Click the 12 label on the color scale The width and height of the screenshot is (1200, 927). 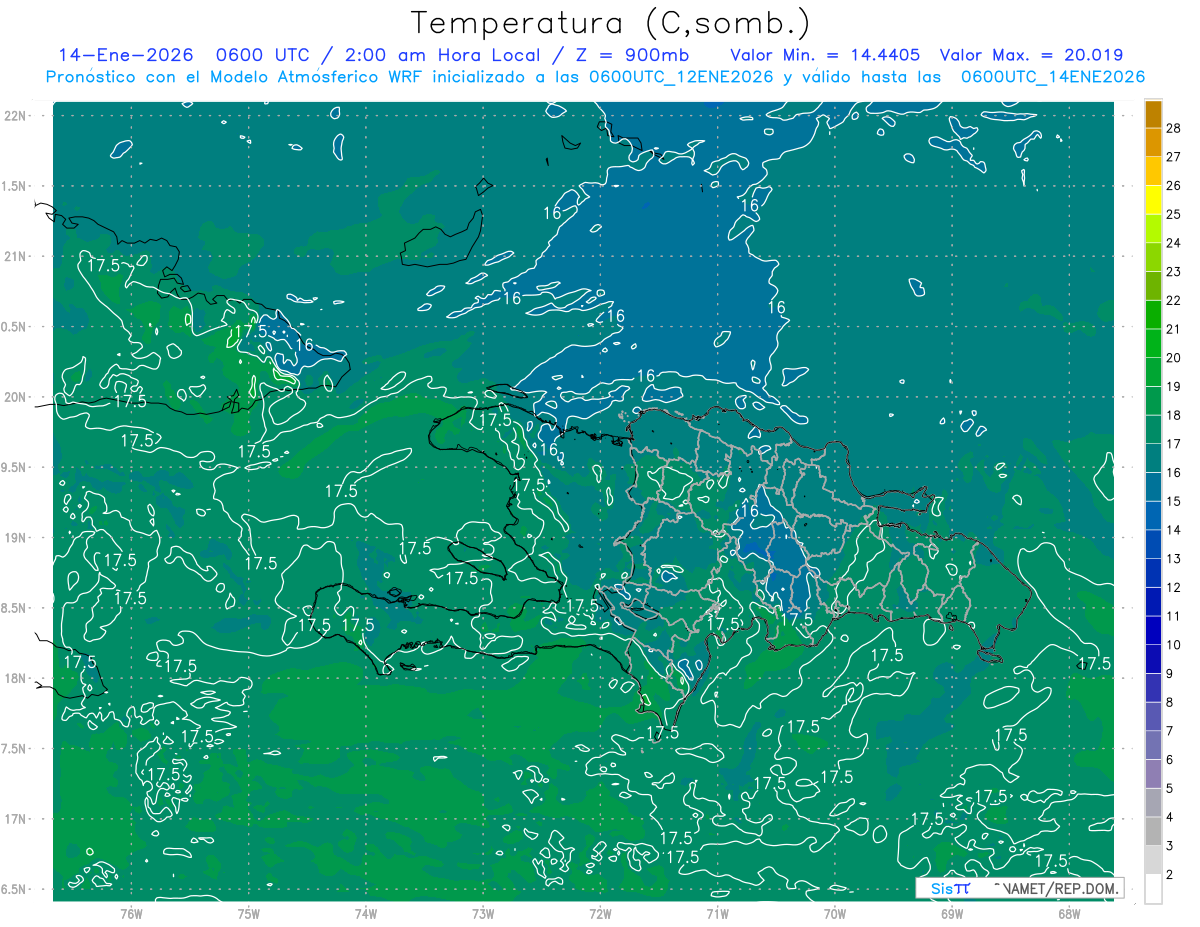1173,587
